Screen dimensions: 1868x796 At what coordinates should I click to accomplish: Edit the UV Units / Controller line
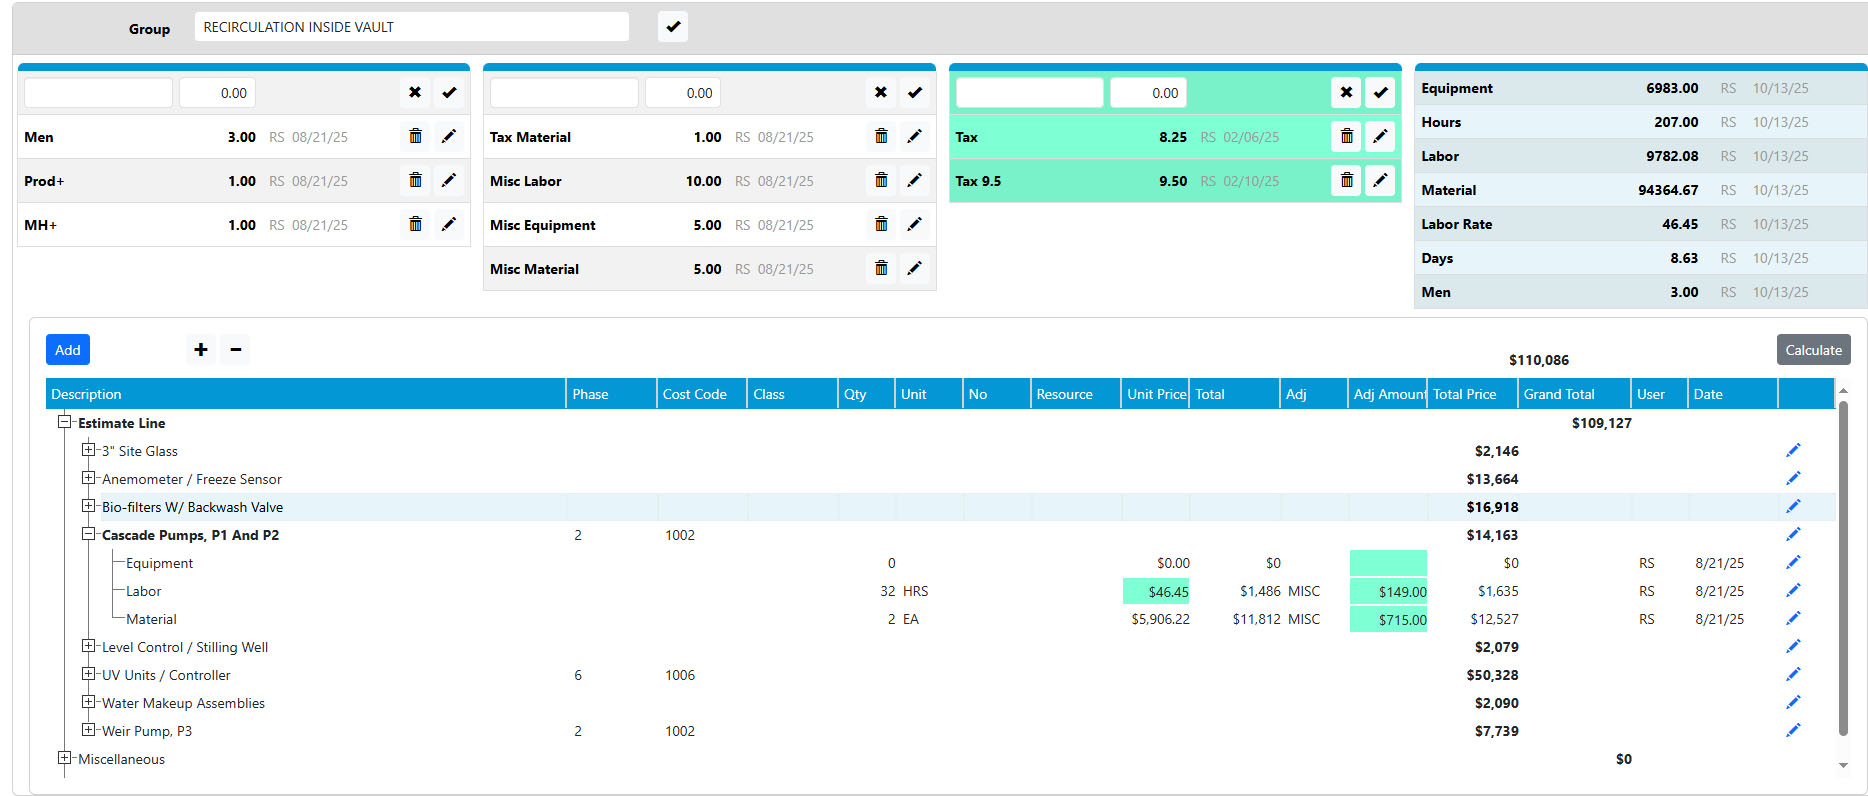[x=1792, y=675]
